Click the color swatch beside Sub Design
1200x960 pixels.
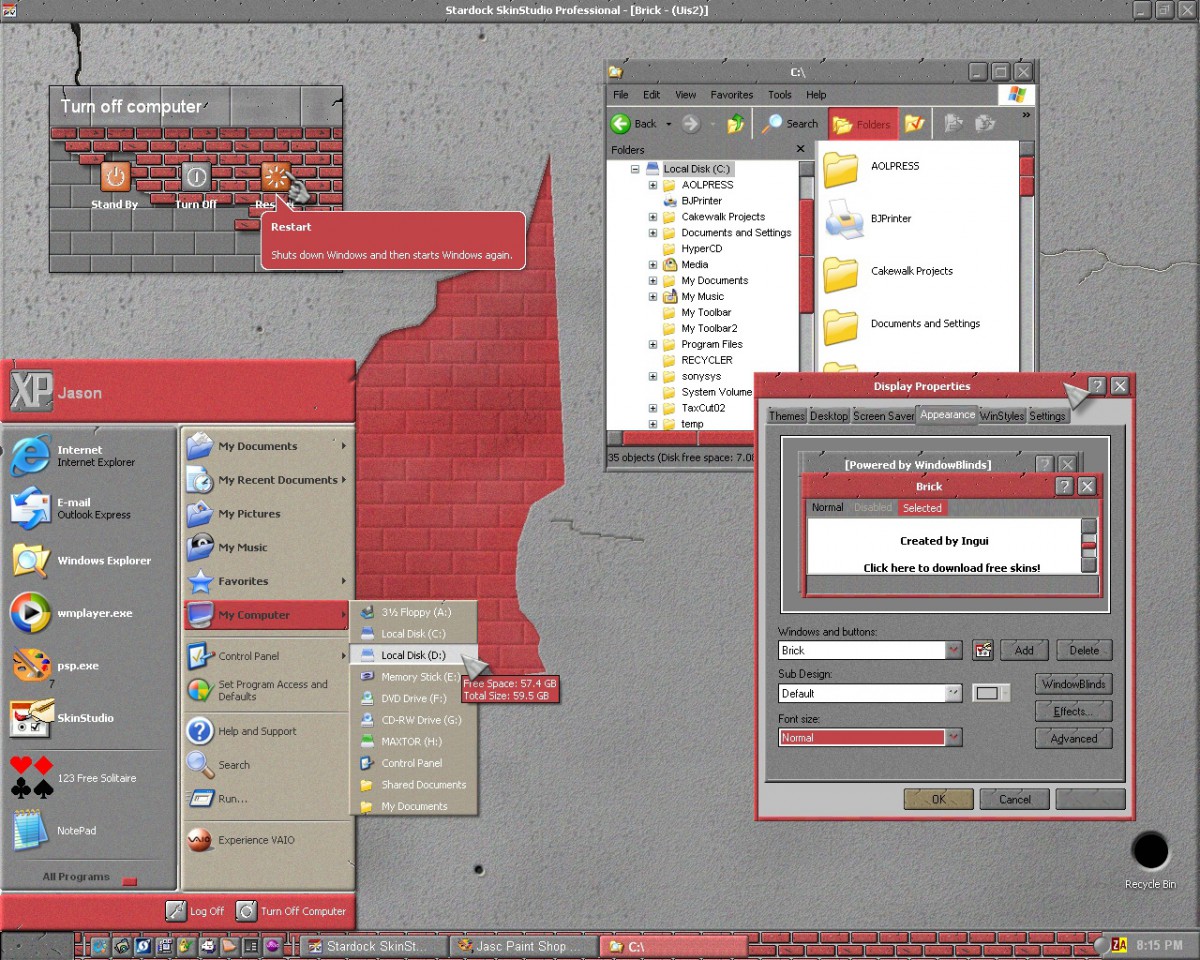coord(990,693)
